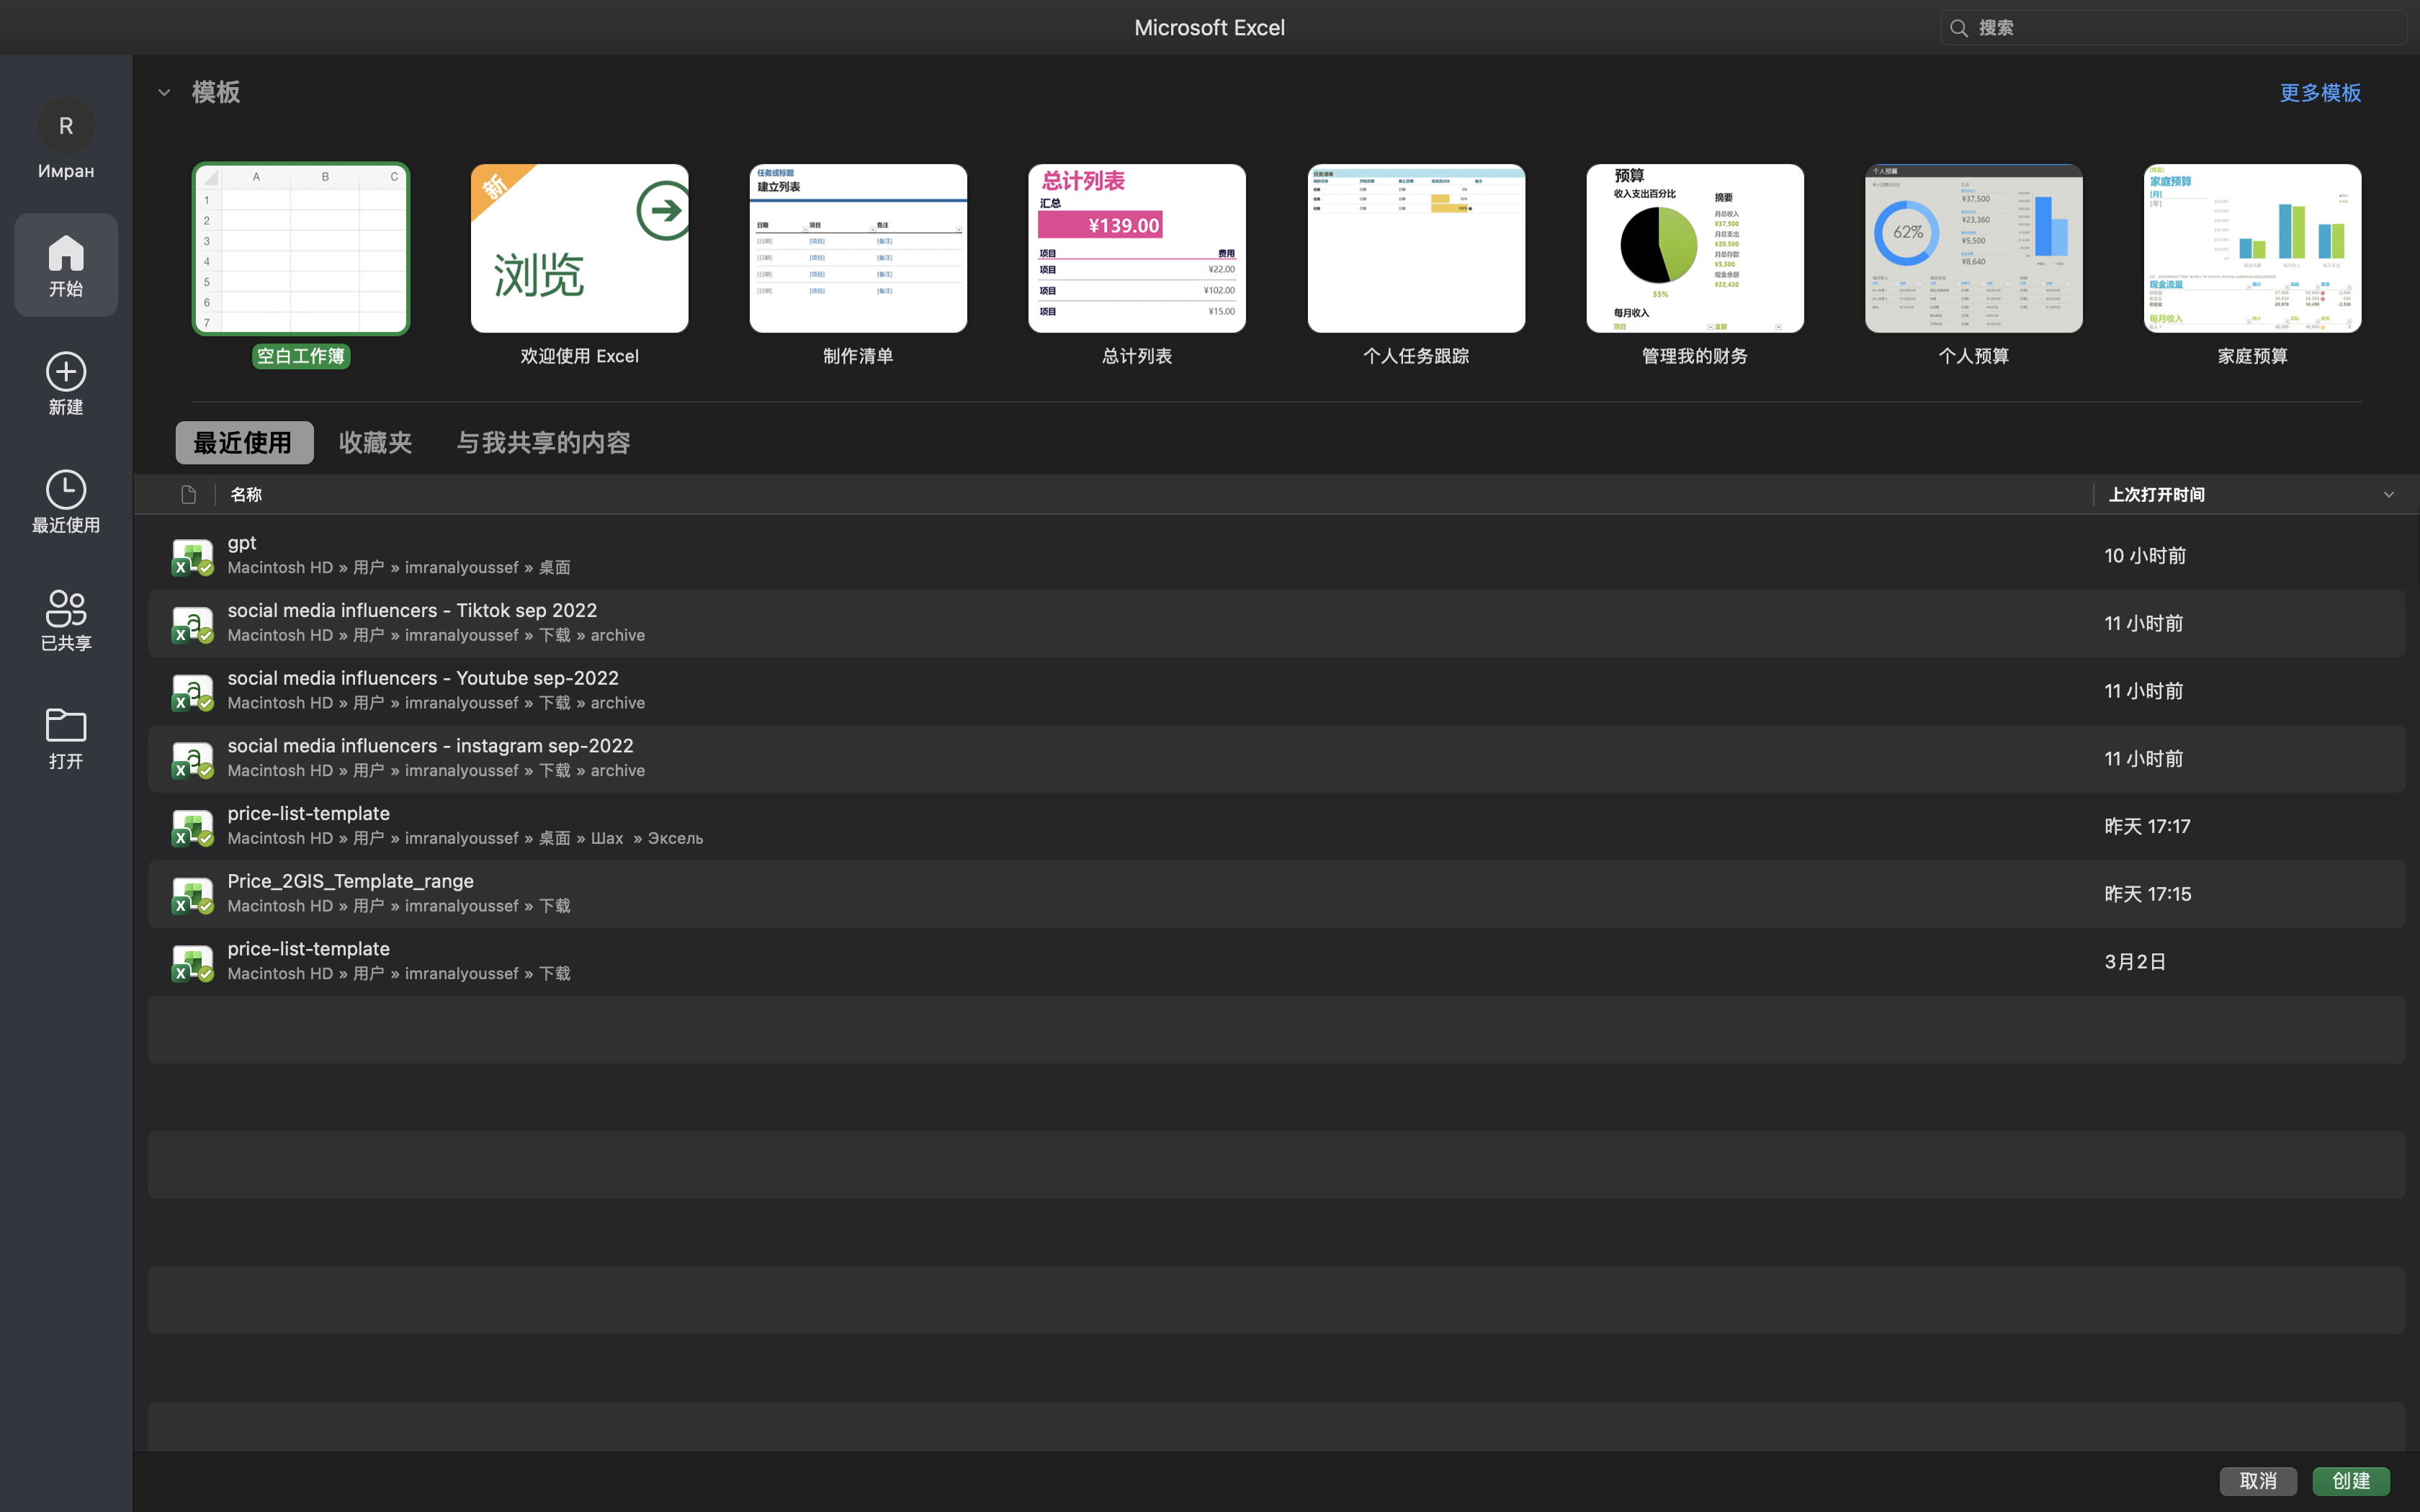This screenshot has height=1512, width=2420.
Task: Open the More templates (更多模板) link
Action: tap(2319, 93)
